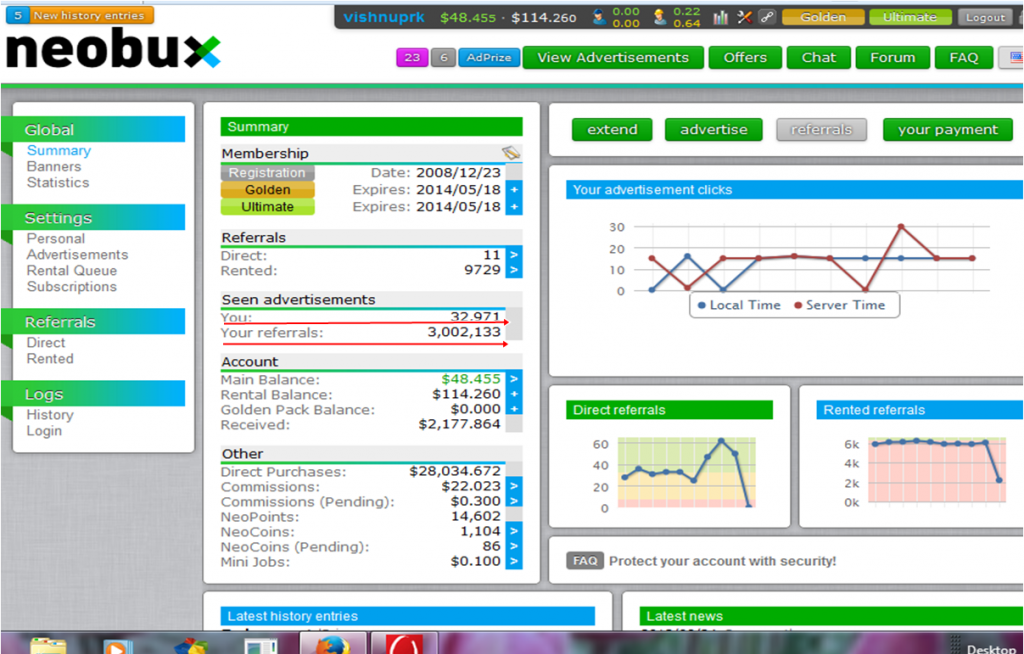Open Rental Queue in the sidebar

click(x=72, y=270)
